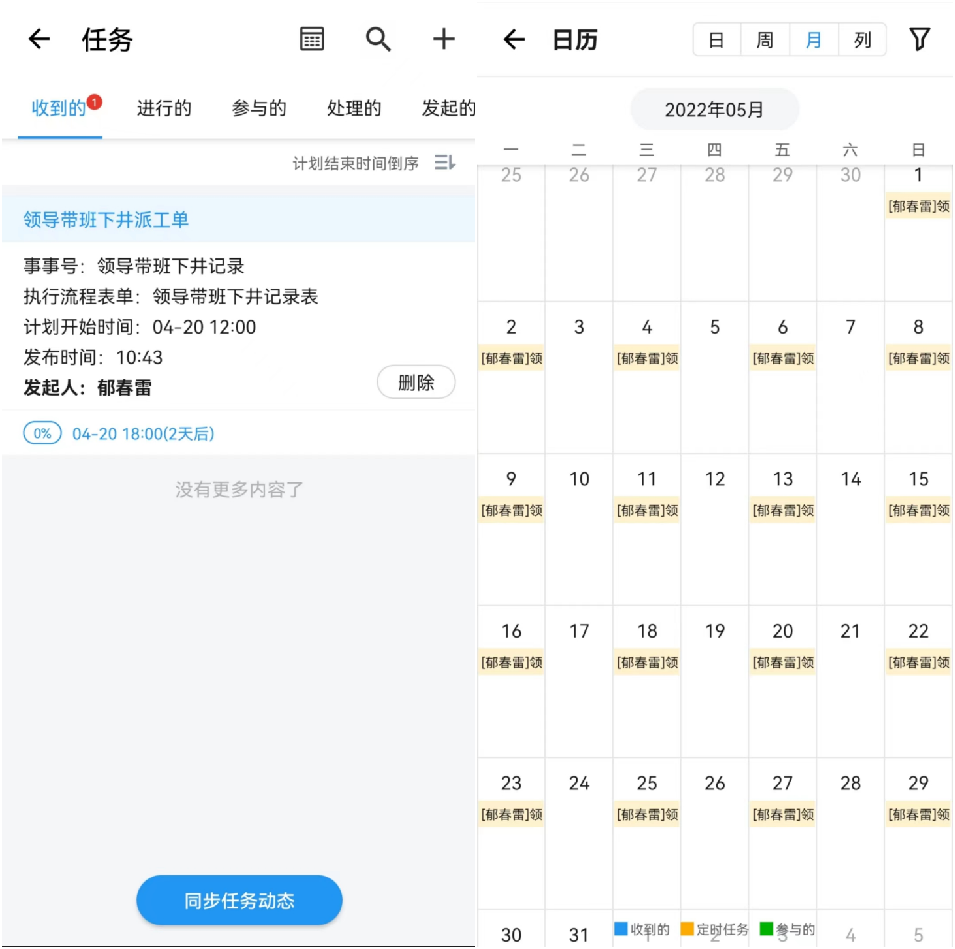955x949 pixels.
Task: Select date 17 in the calendar
Action: click(579, 632)
